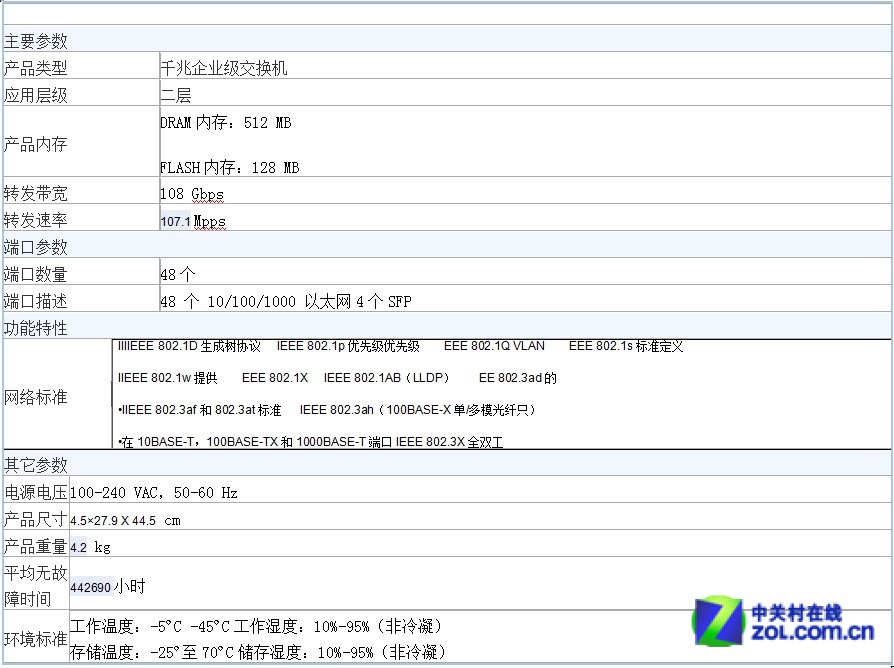Click the 网络标准 row label

36,397
